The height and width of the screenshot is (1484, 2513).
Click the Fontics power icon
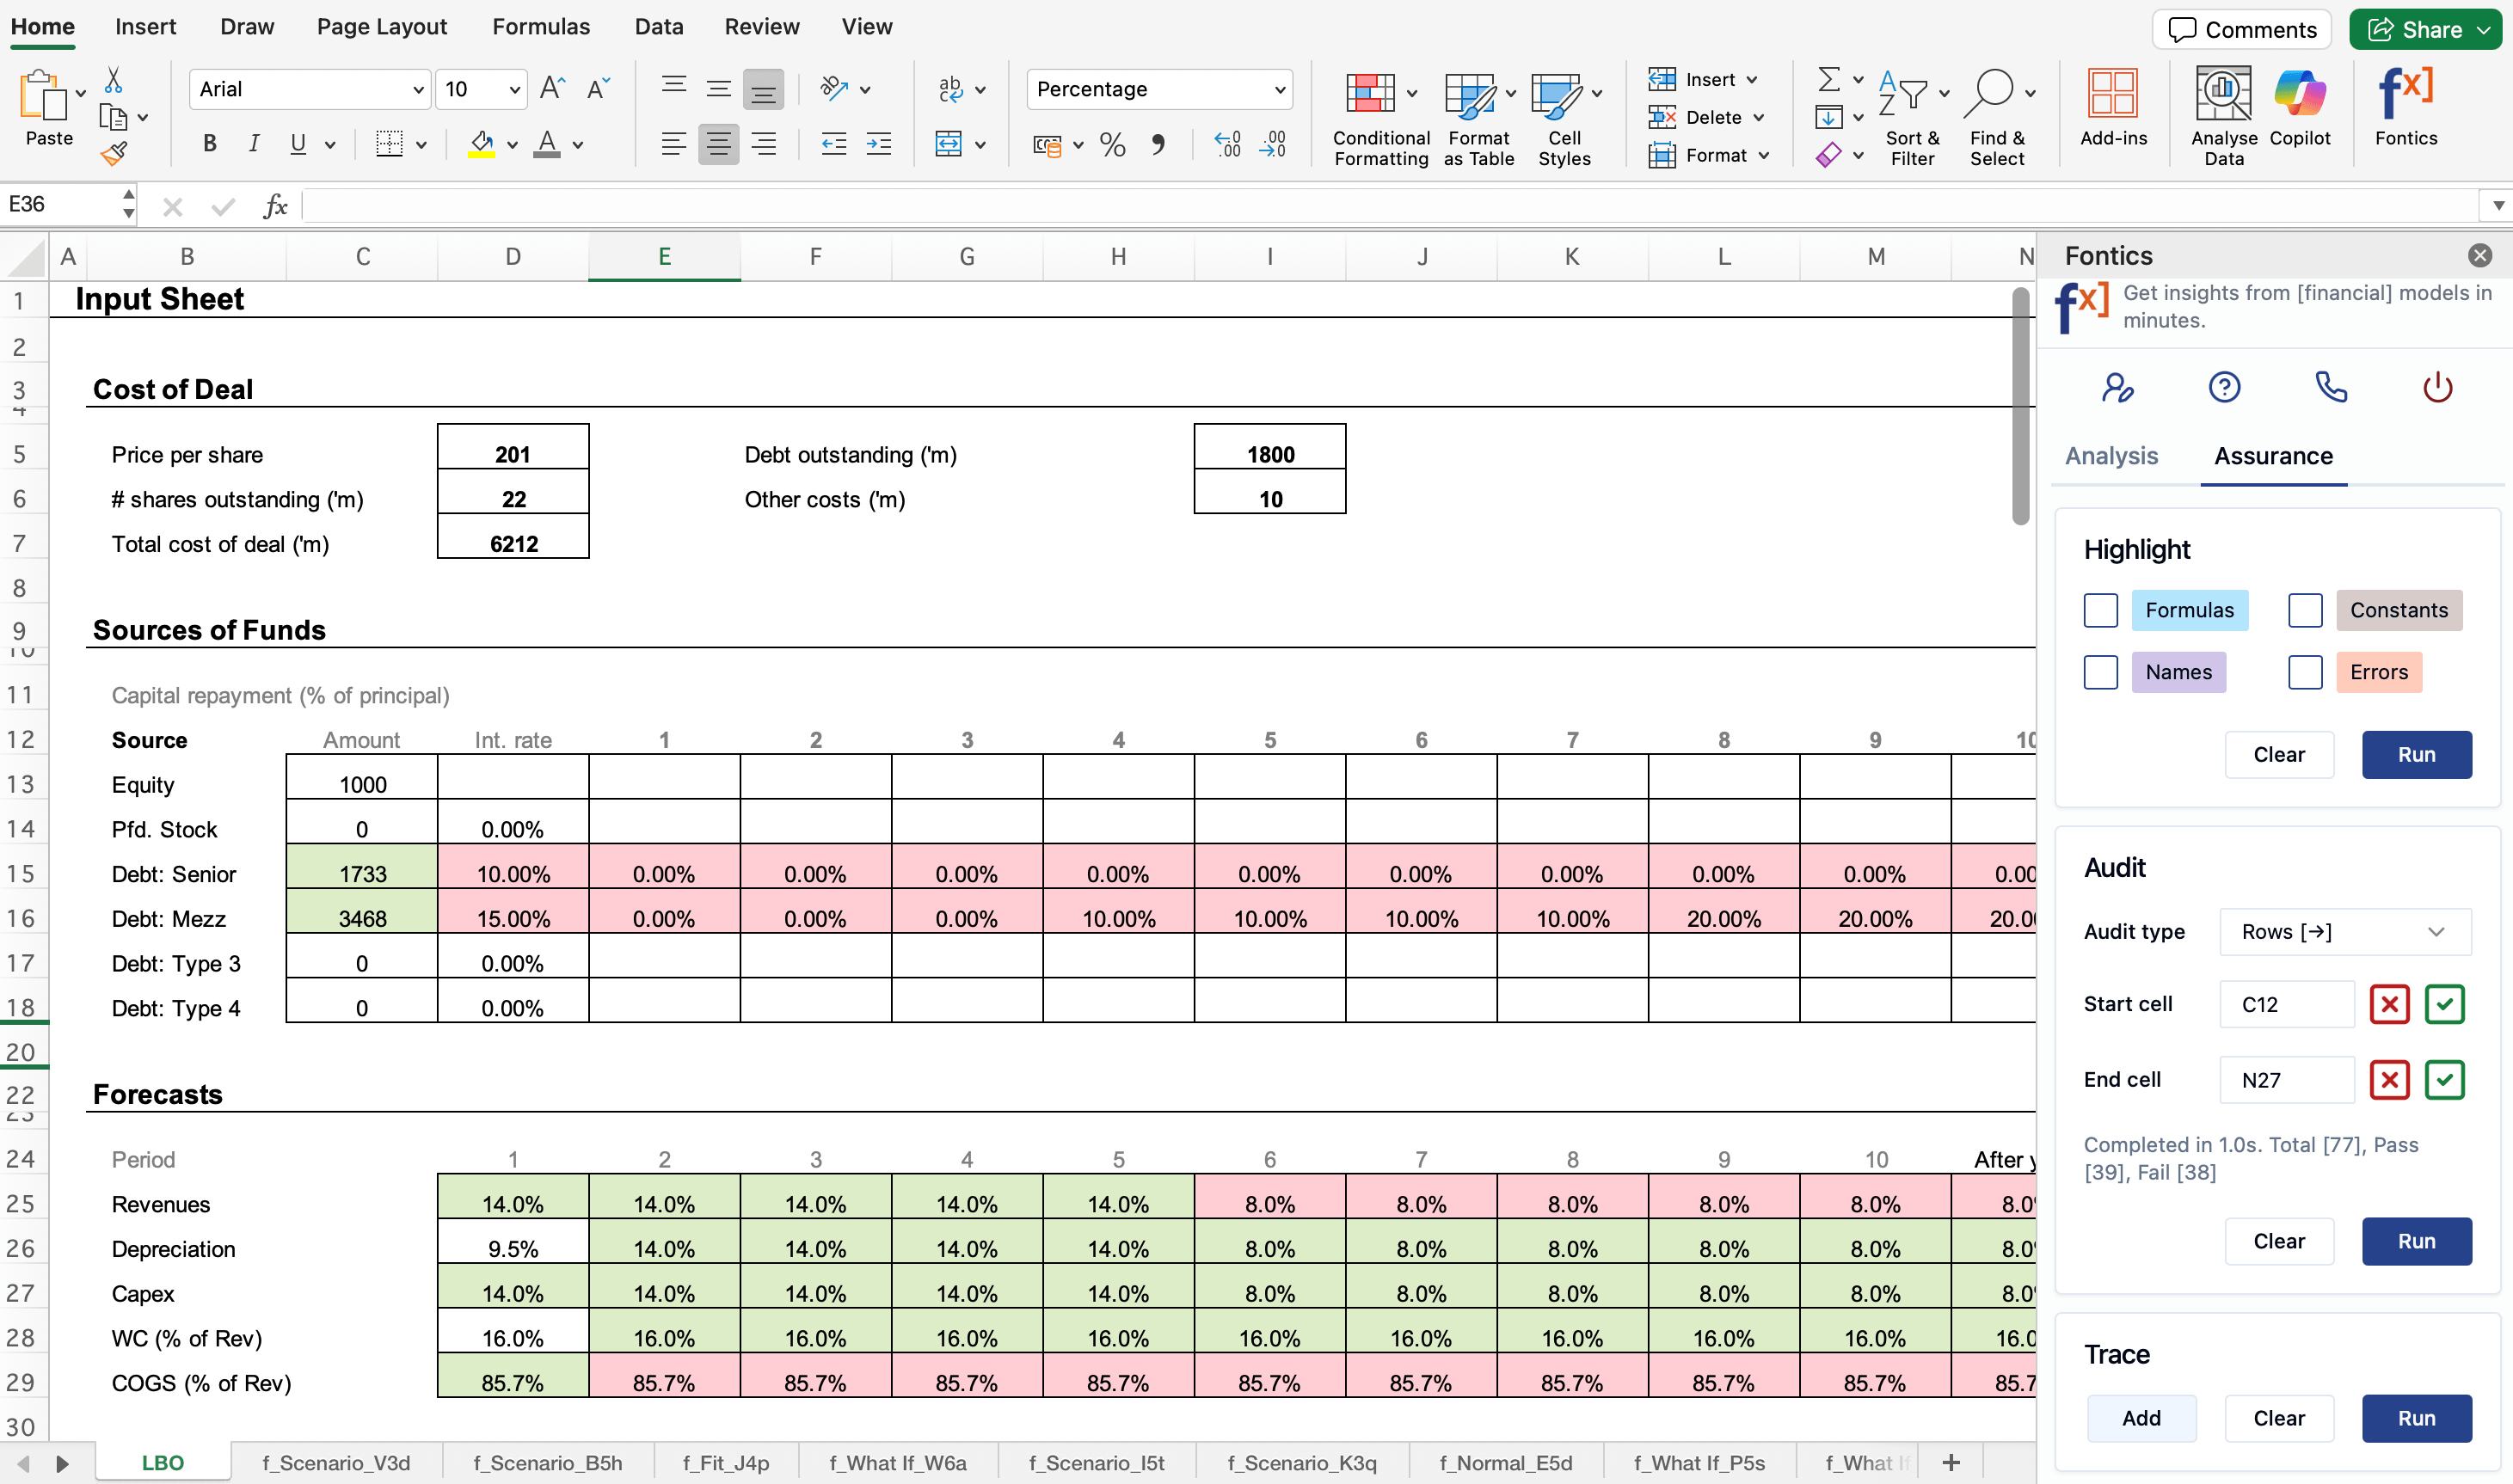[2437, 387]
